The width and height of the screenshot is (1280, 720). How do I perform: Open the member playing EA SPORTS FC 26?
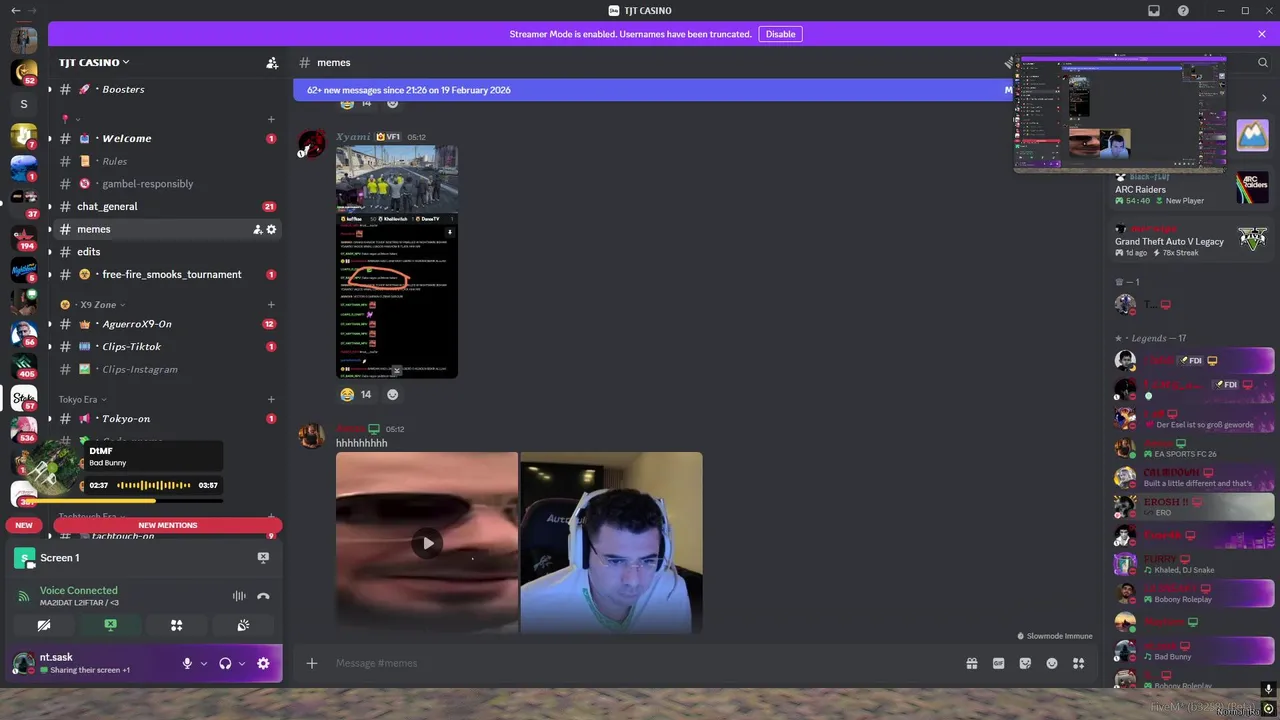(x=1193, y=448)
